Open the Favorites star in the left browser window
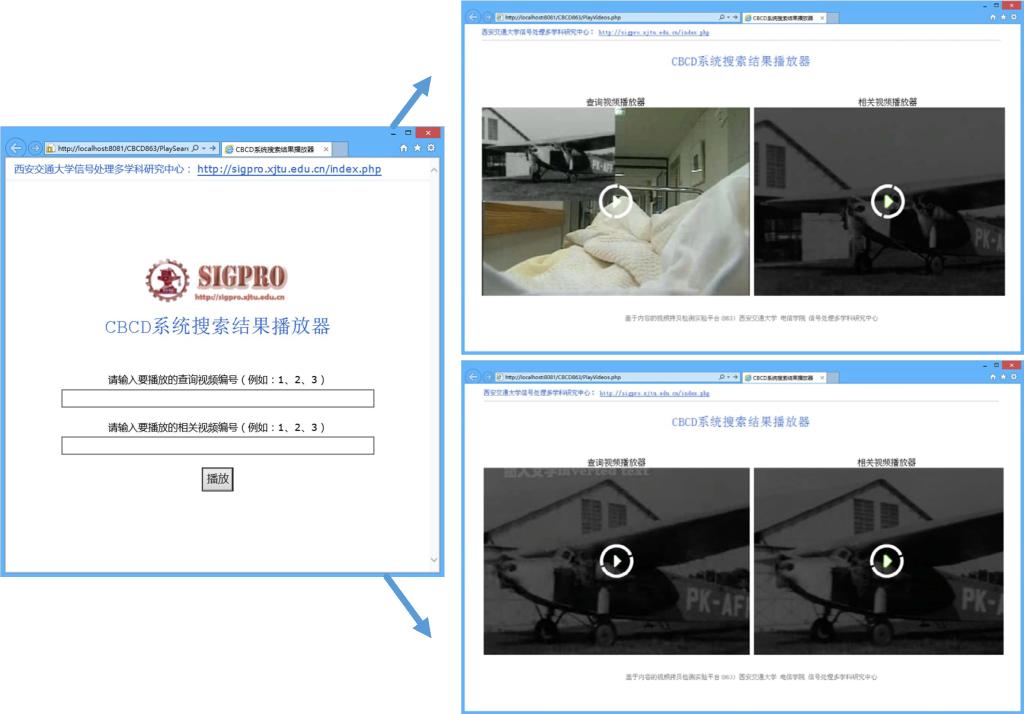 pos(417,148)
